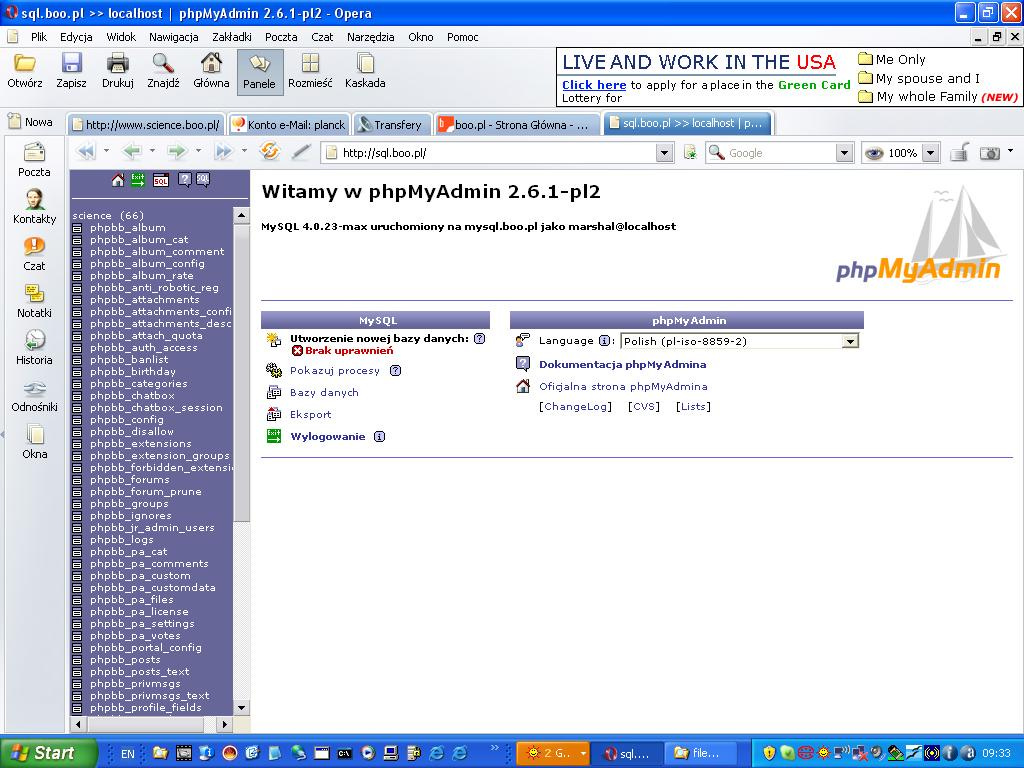This screenshot has width=1024, height=768.
Task: Click the Pokazuj procesy link
Action: pyautogui.click(x=334, y=371)
